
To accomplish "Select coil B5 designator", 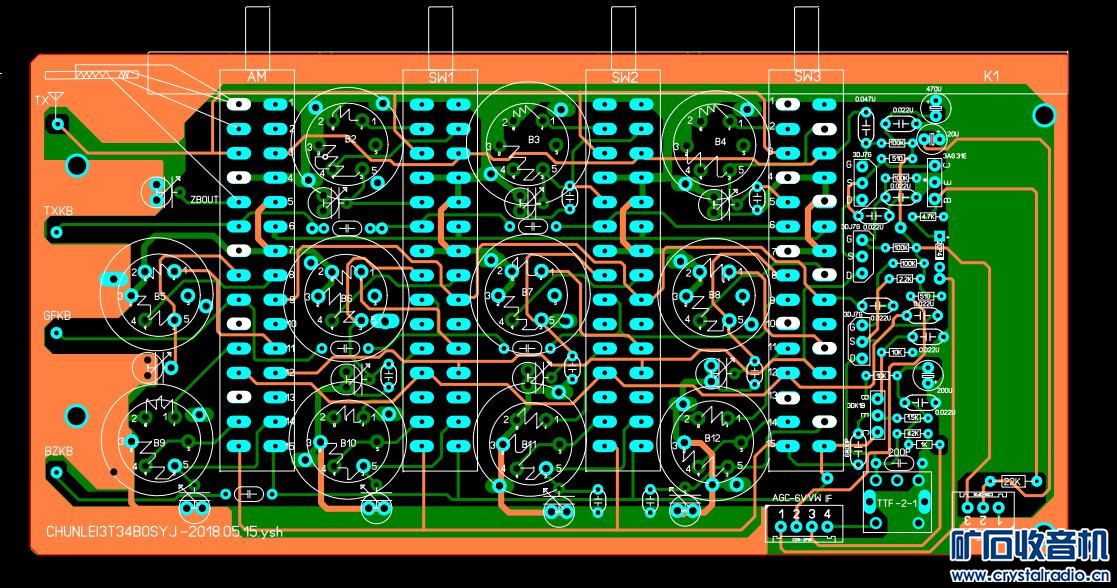I will (x=160, y=296).
